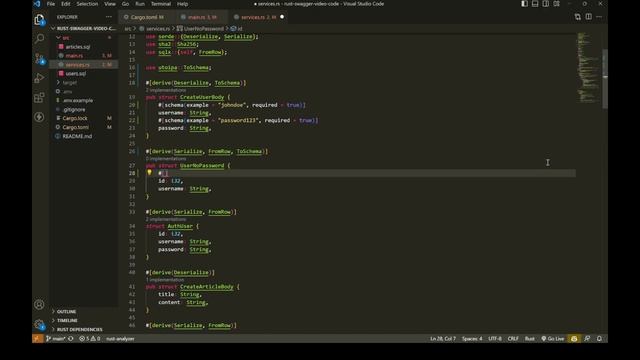
Task: Open the Manage gear icon
Action: (x=39, y=324)
